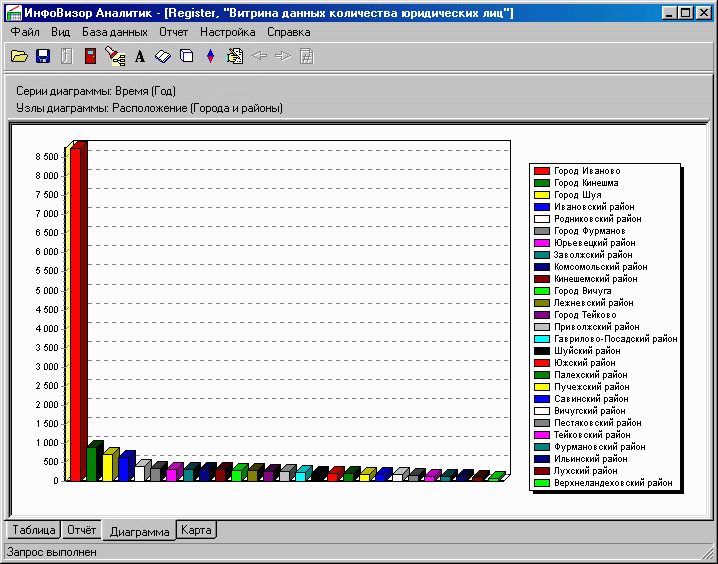Click the open book icon

coord(163,56)
